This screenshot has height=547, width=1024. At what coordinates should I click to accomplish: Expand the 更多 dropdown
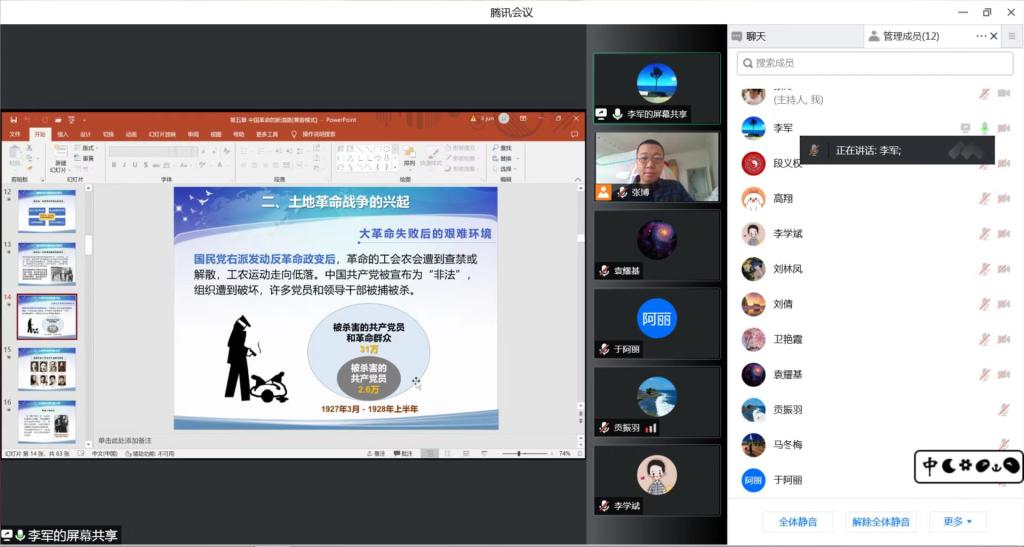pyautogui.click(x=957, y=521)
